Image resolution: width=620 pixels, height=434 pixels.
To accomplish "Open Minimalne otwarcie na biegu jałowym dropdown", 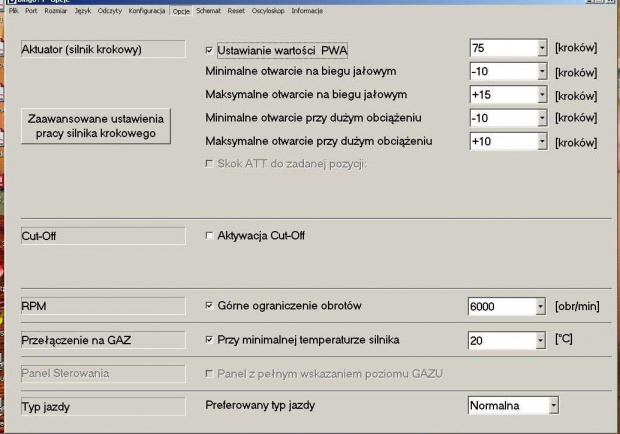I will click(x=541, y=73).
